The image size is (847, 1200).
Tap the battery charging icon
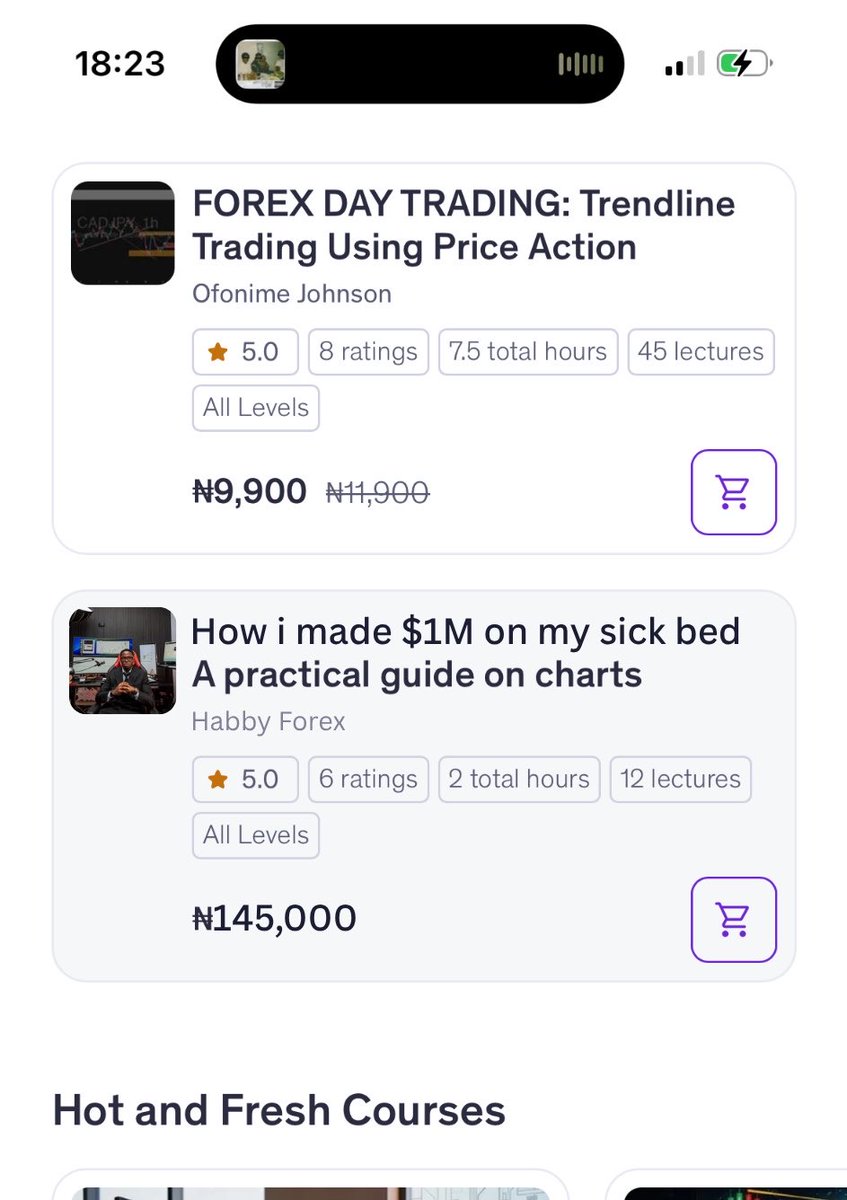(744, 65)
